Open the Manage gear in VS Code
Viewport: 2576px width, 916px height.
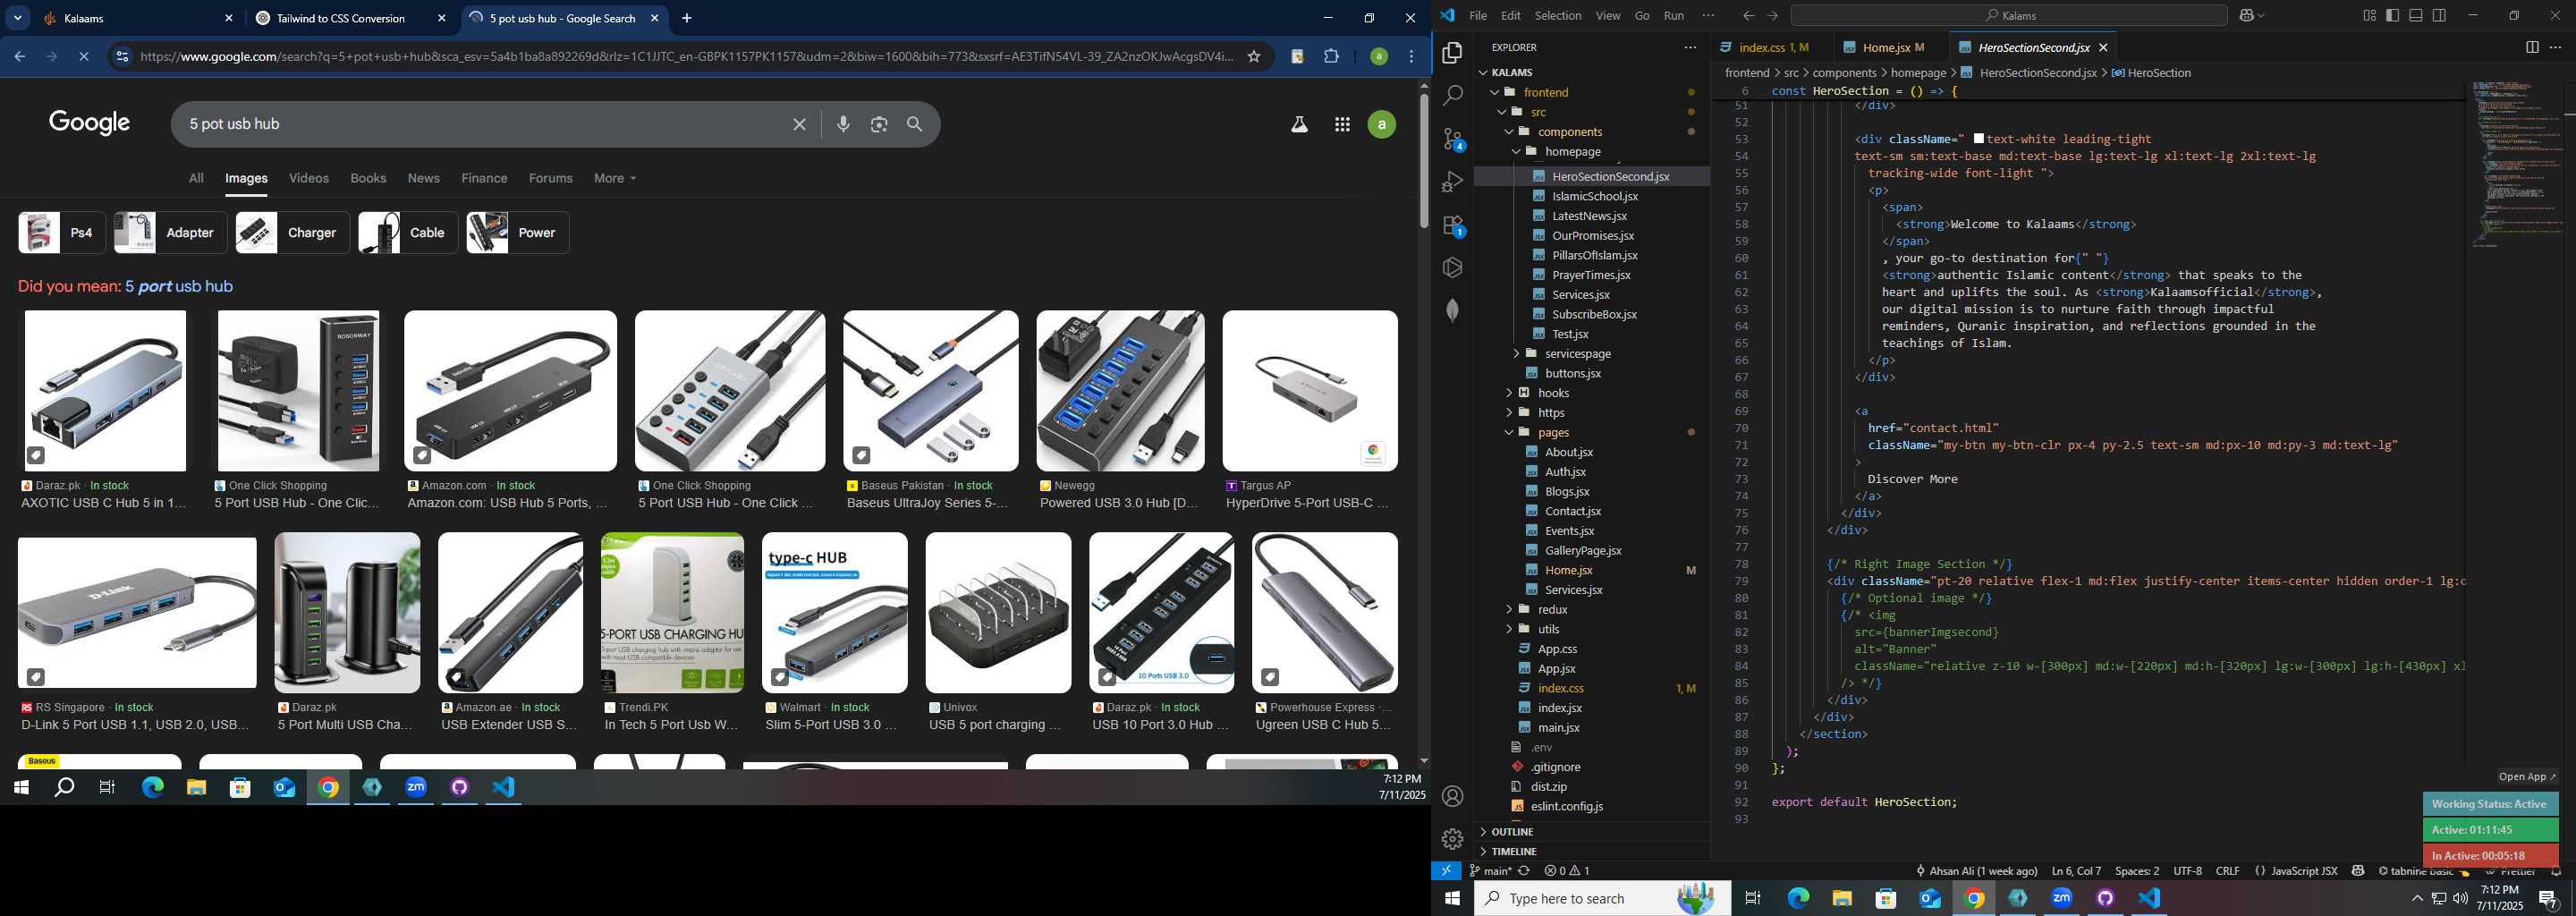1452,839
